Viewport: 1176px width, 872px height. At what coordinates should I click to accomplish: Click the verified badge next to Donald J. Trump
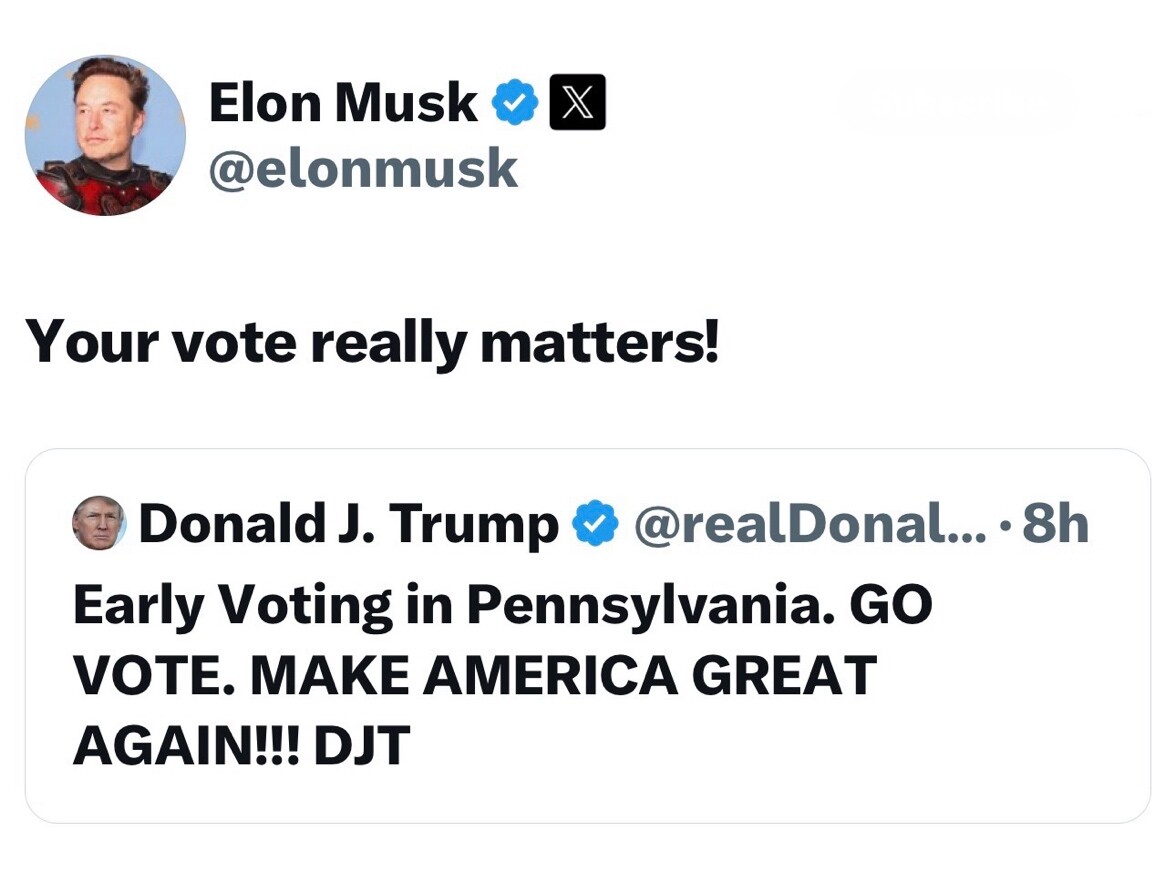[x=595, y=523]
